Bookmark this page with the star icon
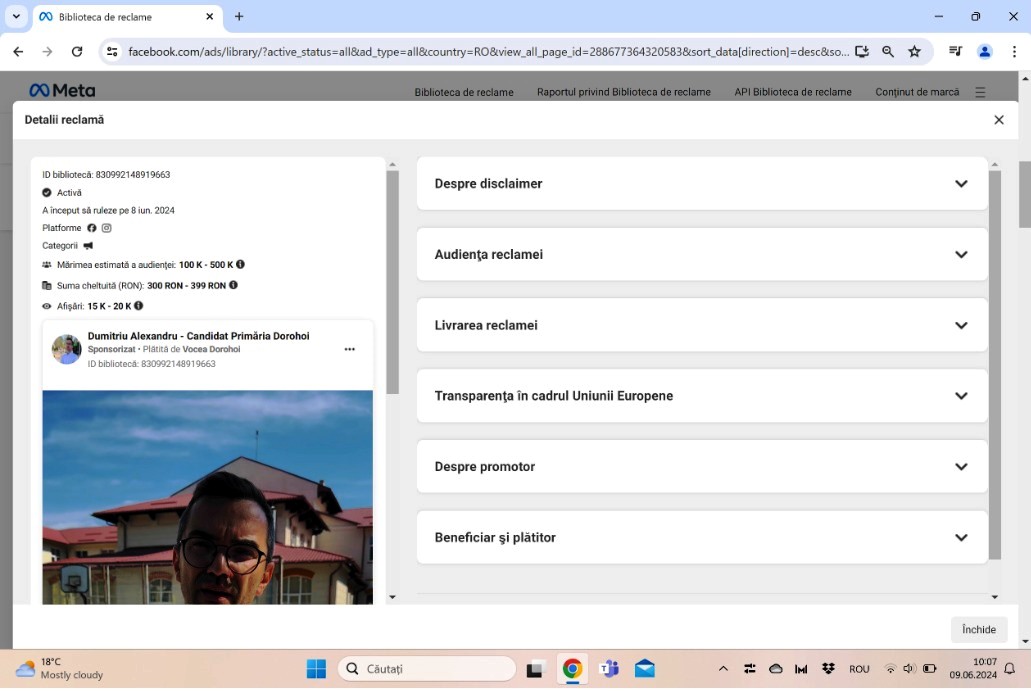 pos(914,51)
